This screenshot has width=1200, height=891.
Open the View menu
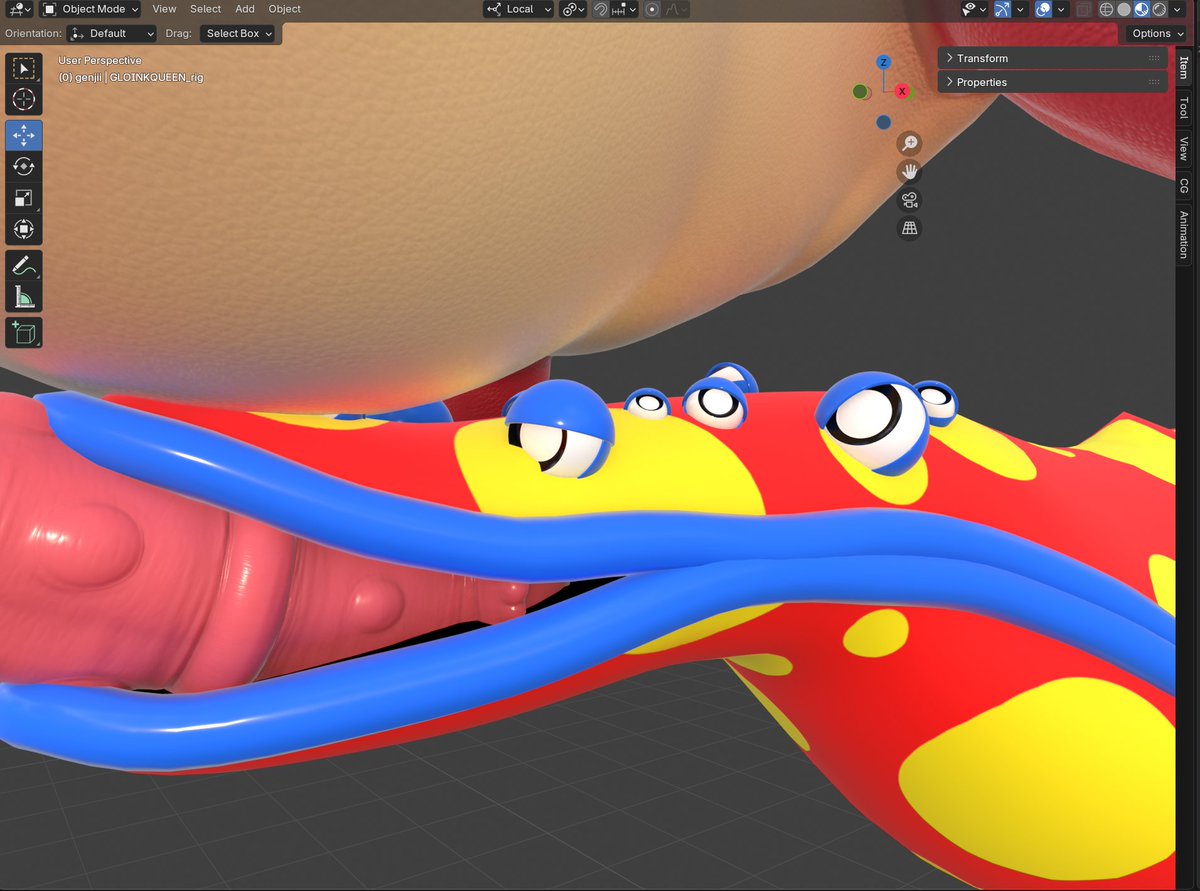164,9
